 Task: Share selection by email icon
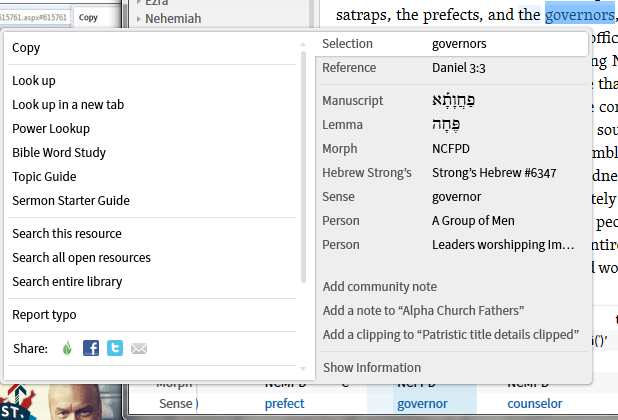139,349
